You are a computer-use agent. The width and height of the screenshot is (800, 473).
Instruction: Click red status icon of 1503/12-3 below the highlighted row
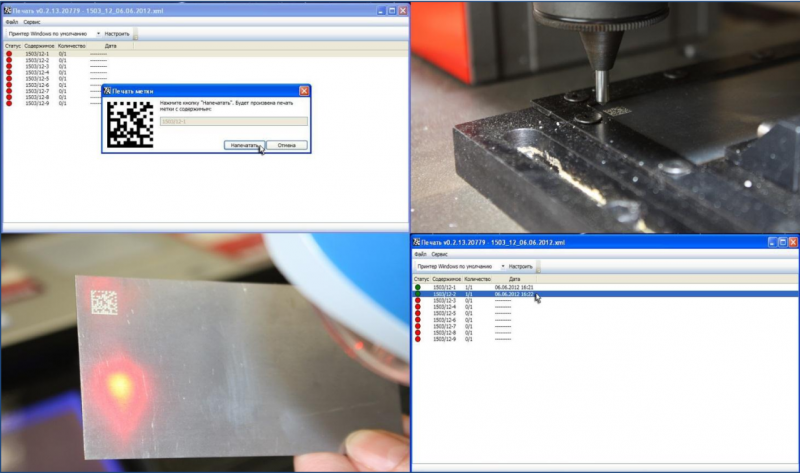[x=417, y=300]
